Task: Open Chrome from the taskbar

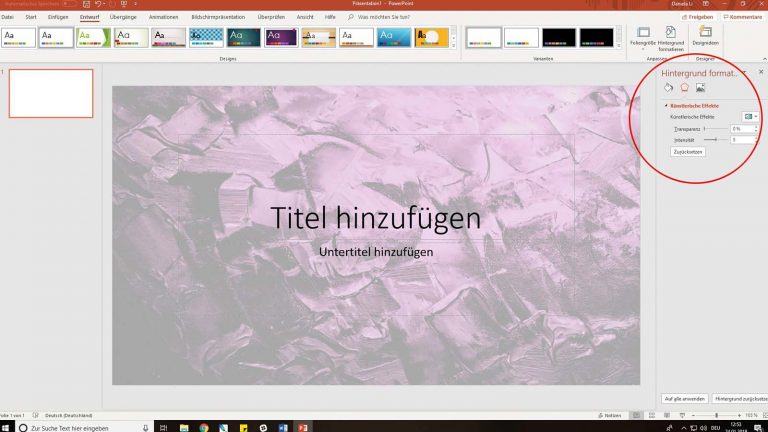Action: (204, 428)
